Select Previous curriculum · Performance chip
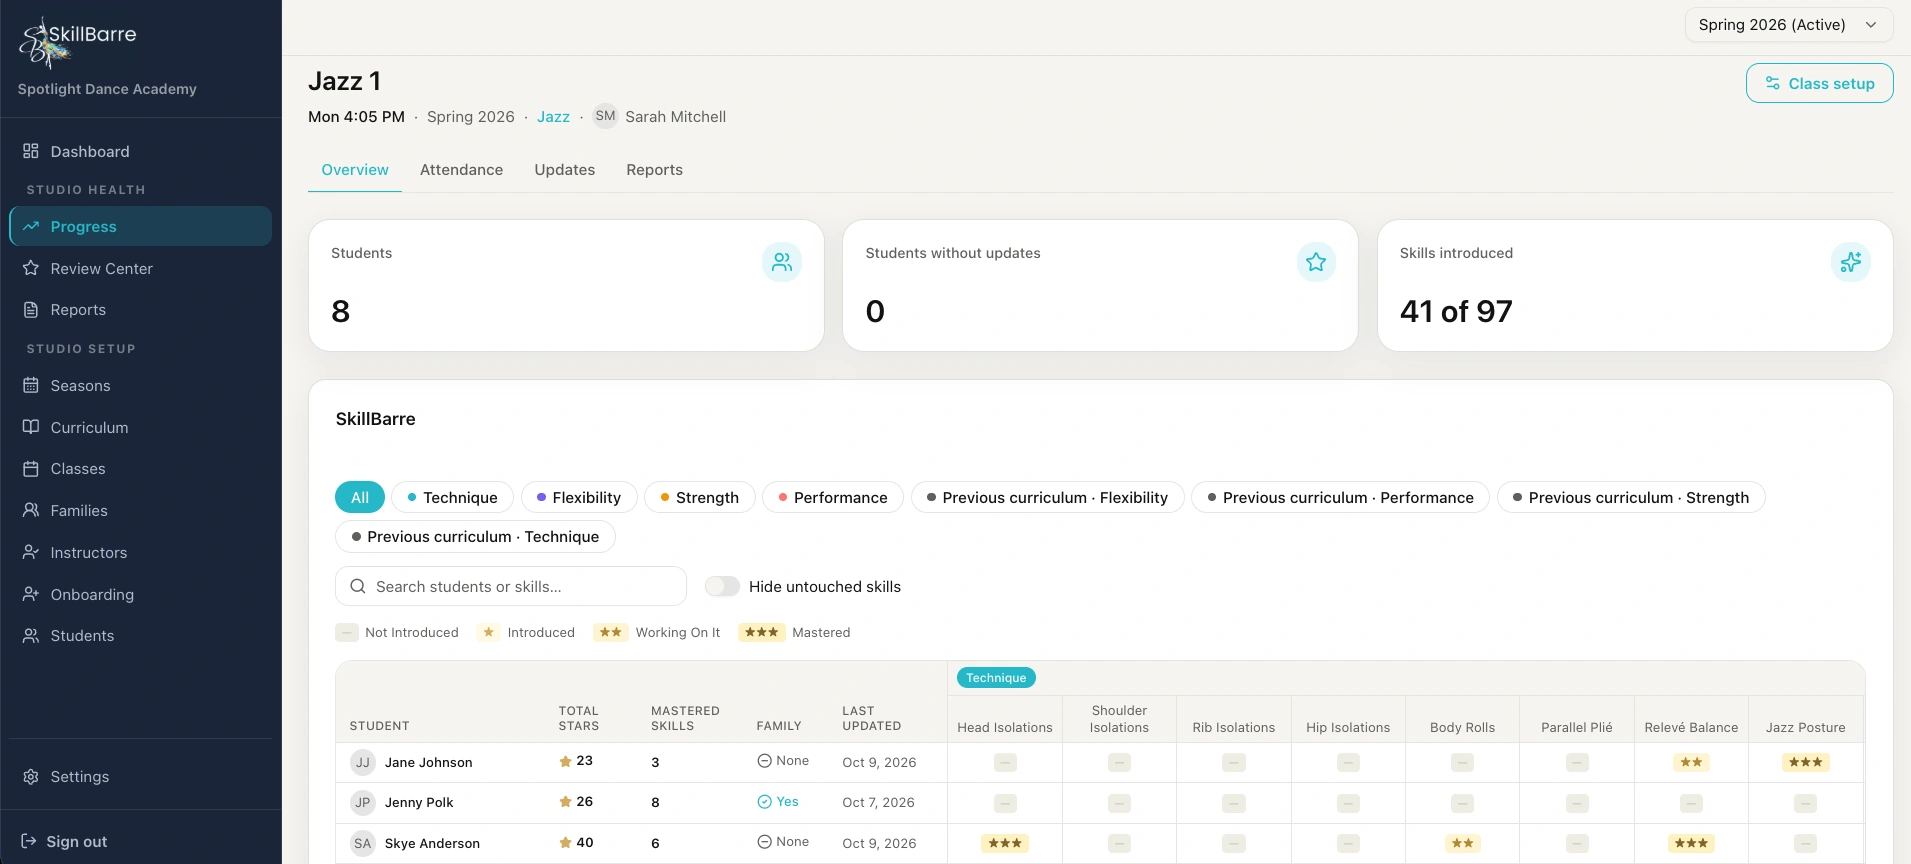Screen dimensions: 1911x864 coord(1340,497)
